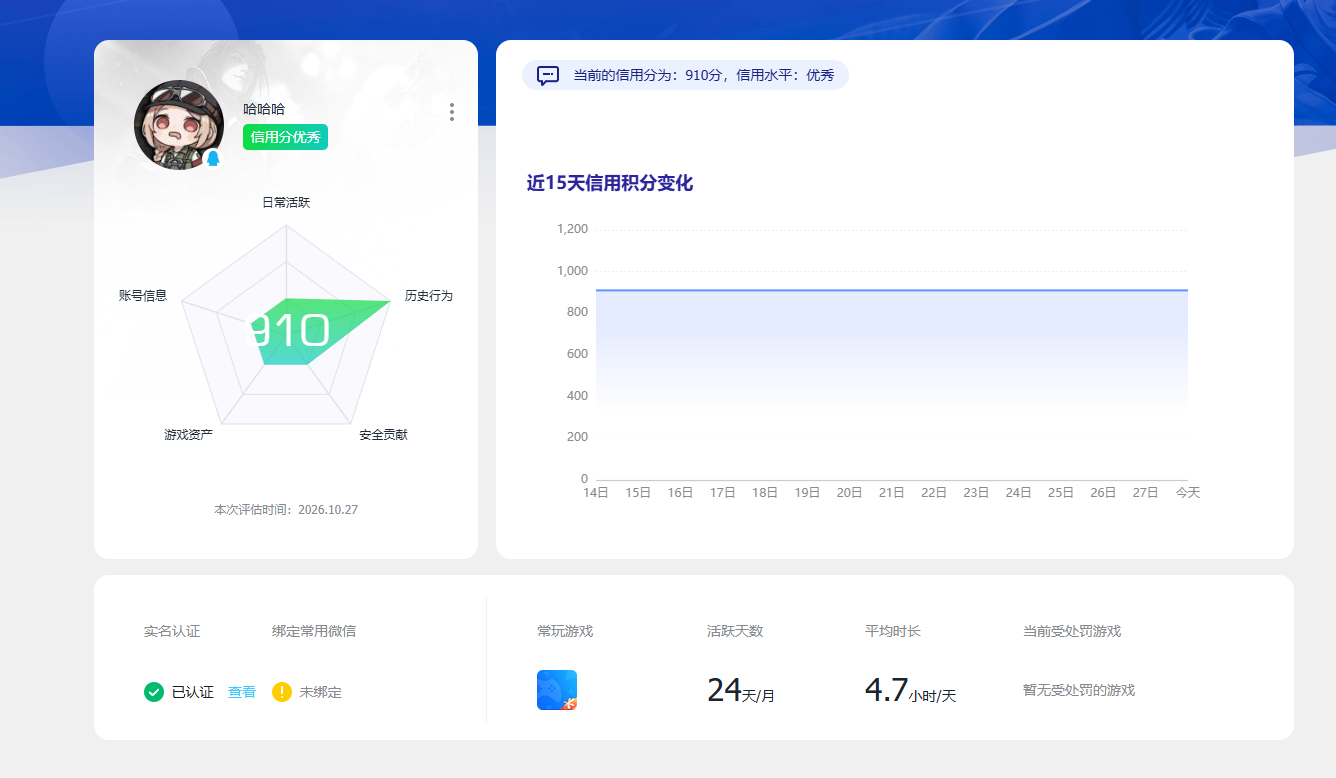The height and width of the screenshot is (778, 1336).
Task: Click the 安全贡献 radar axis label
Action: (x=384, y=434)
